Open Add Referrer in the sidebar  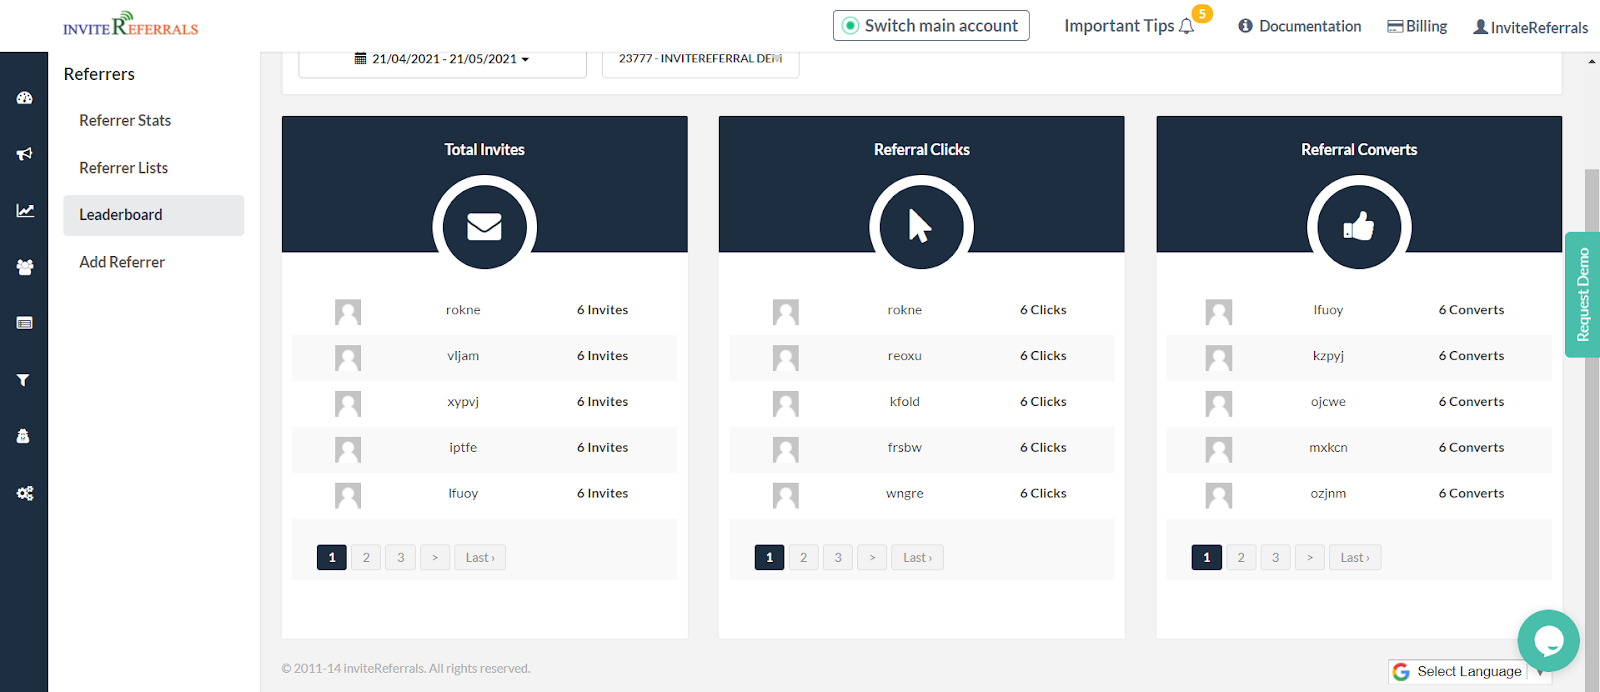click(x=122, y=262)
